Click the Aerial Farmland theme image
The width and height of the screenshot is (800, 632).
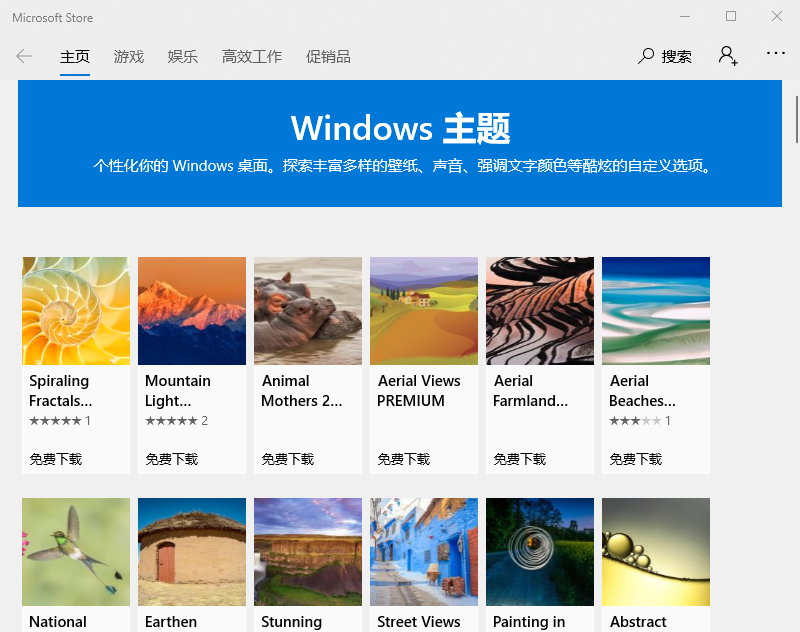tap(540, 311)
